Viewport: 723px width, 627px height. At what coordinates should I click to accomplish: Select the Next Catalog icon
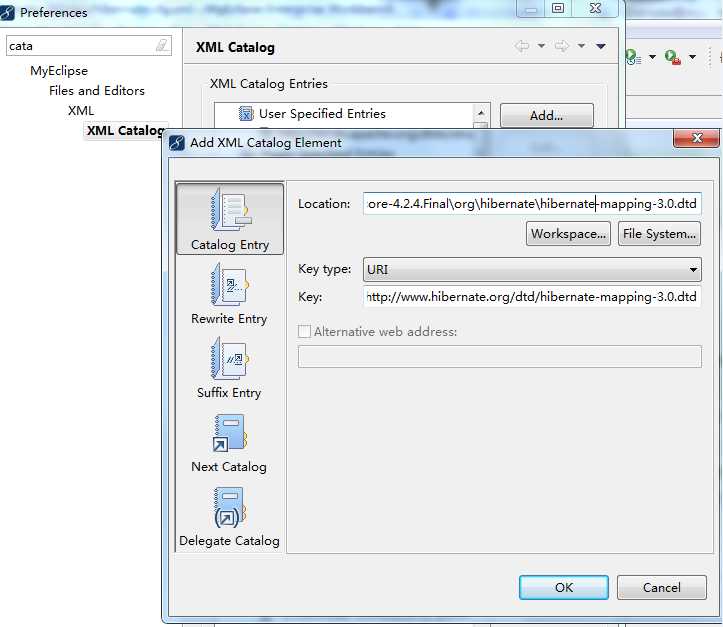click(x=230, y=433)
